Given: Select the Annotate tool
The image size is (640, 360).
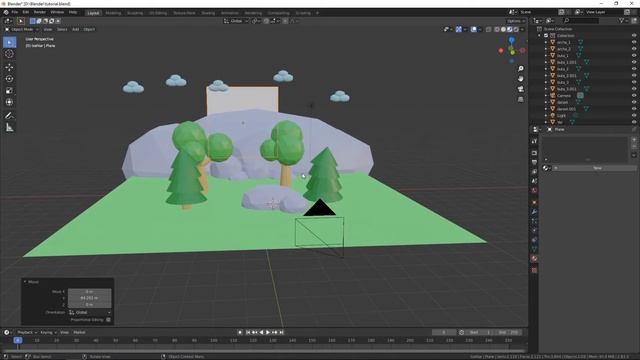Looking at the screenshot, I should coord(9,116).
